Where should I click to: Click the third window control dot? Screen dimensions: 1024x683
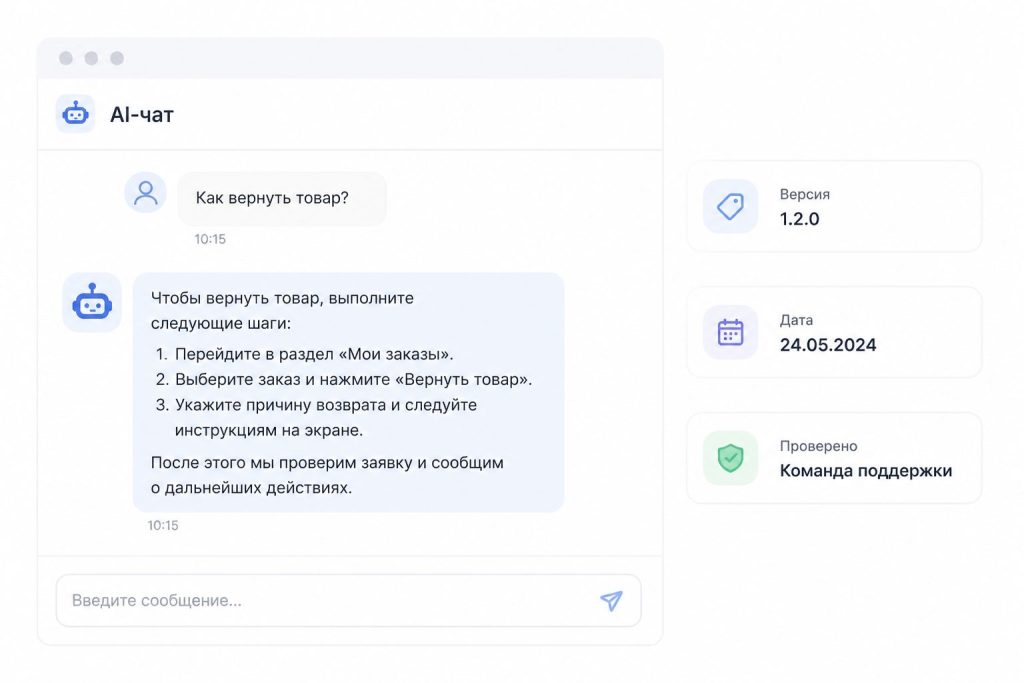117,58
